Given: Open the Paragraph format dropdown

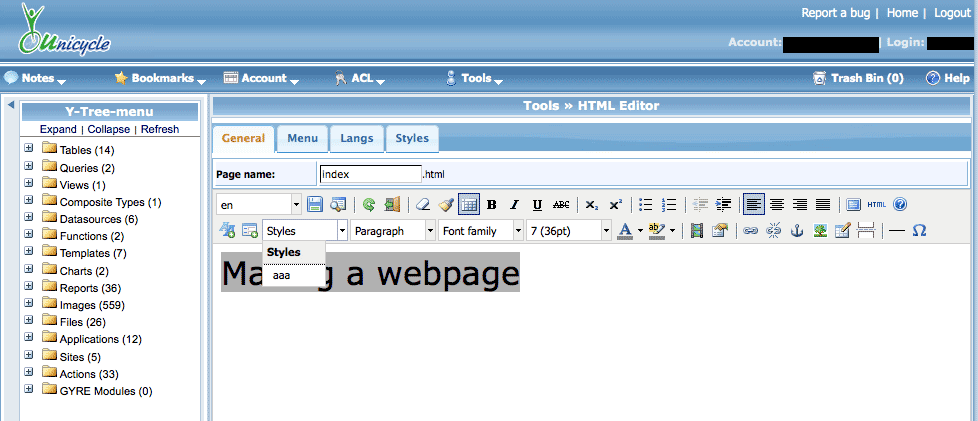Looking at the screenshot, I should [x=393, y=231].
